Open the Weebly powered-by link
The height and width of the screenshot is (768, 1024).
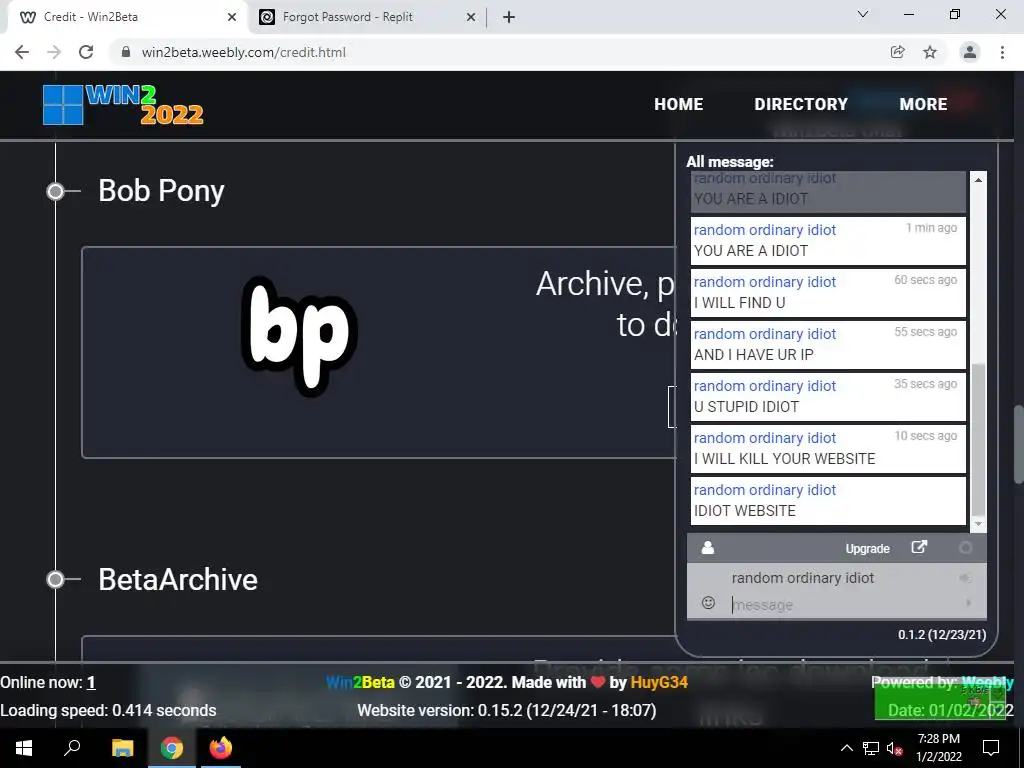pos(987,682)
